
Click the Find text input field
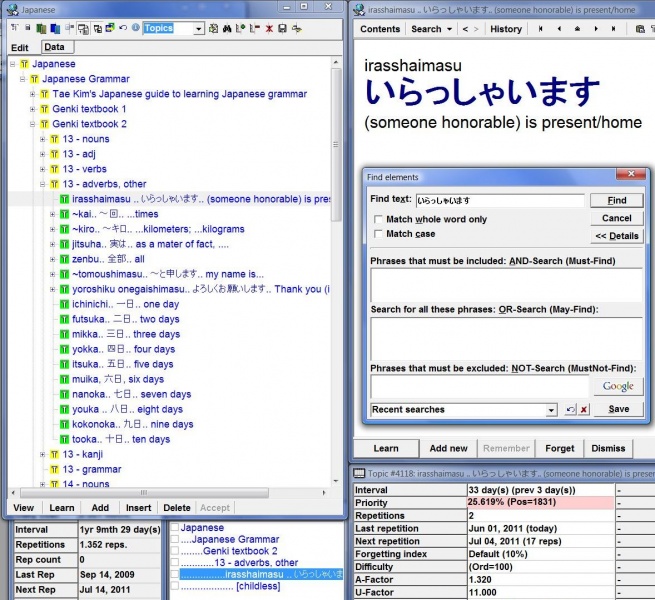point(500,201)
